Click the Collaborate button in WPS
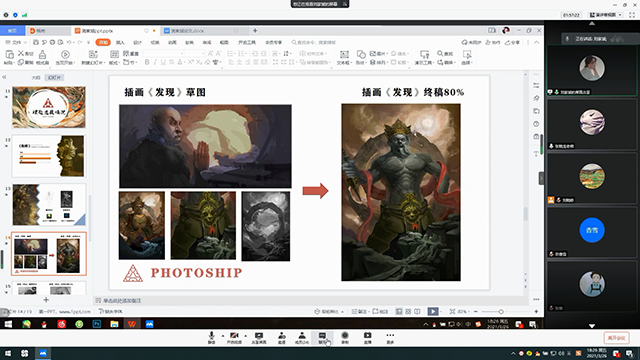The image size is (640, 360). 493,42
